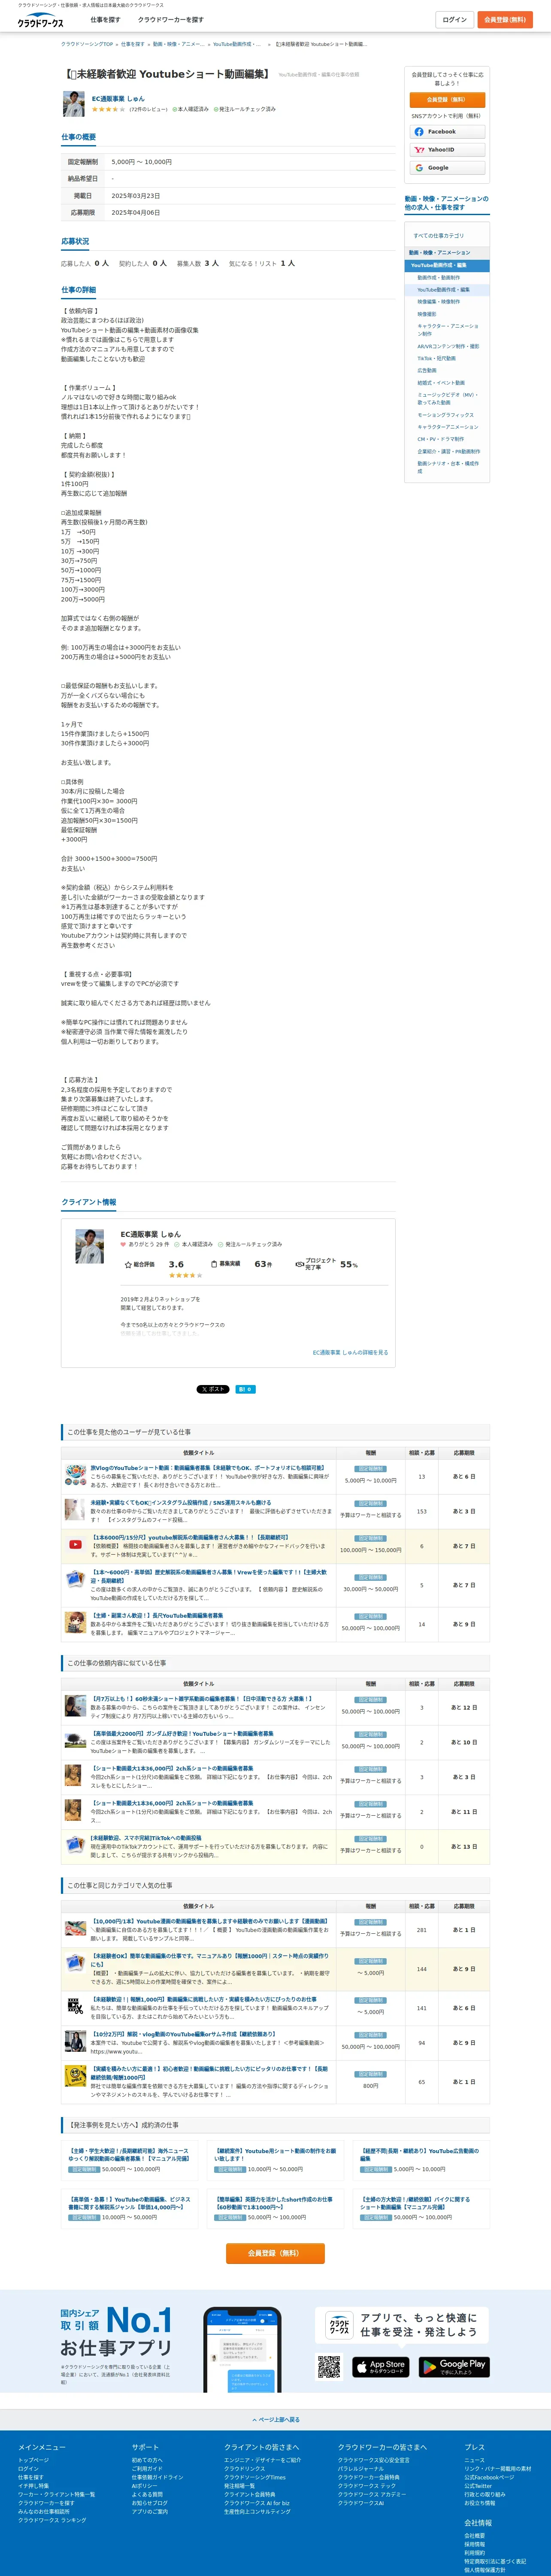Viewport: 551px width, 2576px height.
Task: Sign up with the Facebook button
Action: click(x=447, y=132)
